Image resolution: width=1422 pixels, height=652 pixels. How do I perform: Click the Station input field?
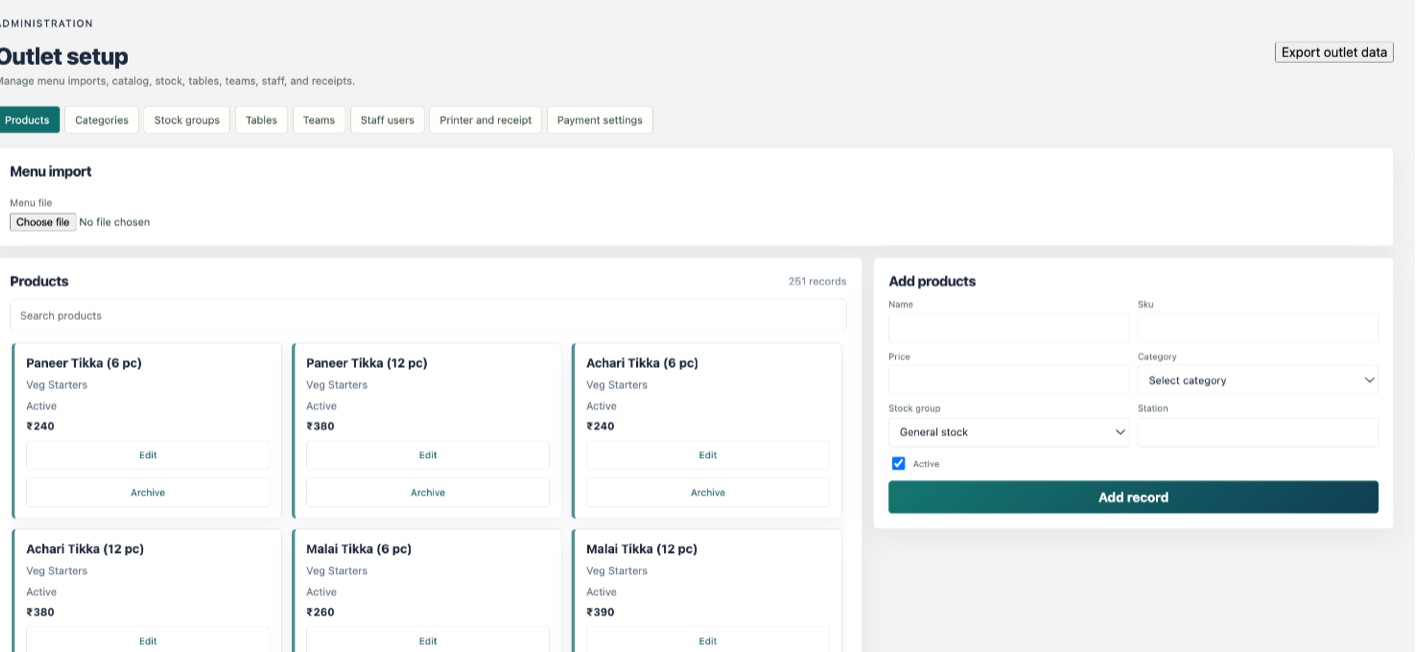click(1258, 432)
